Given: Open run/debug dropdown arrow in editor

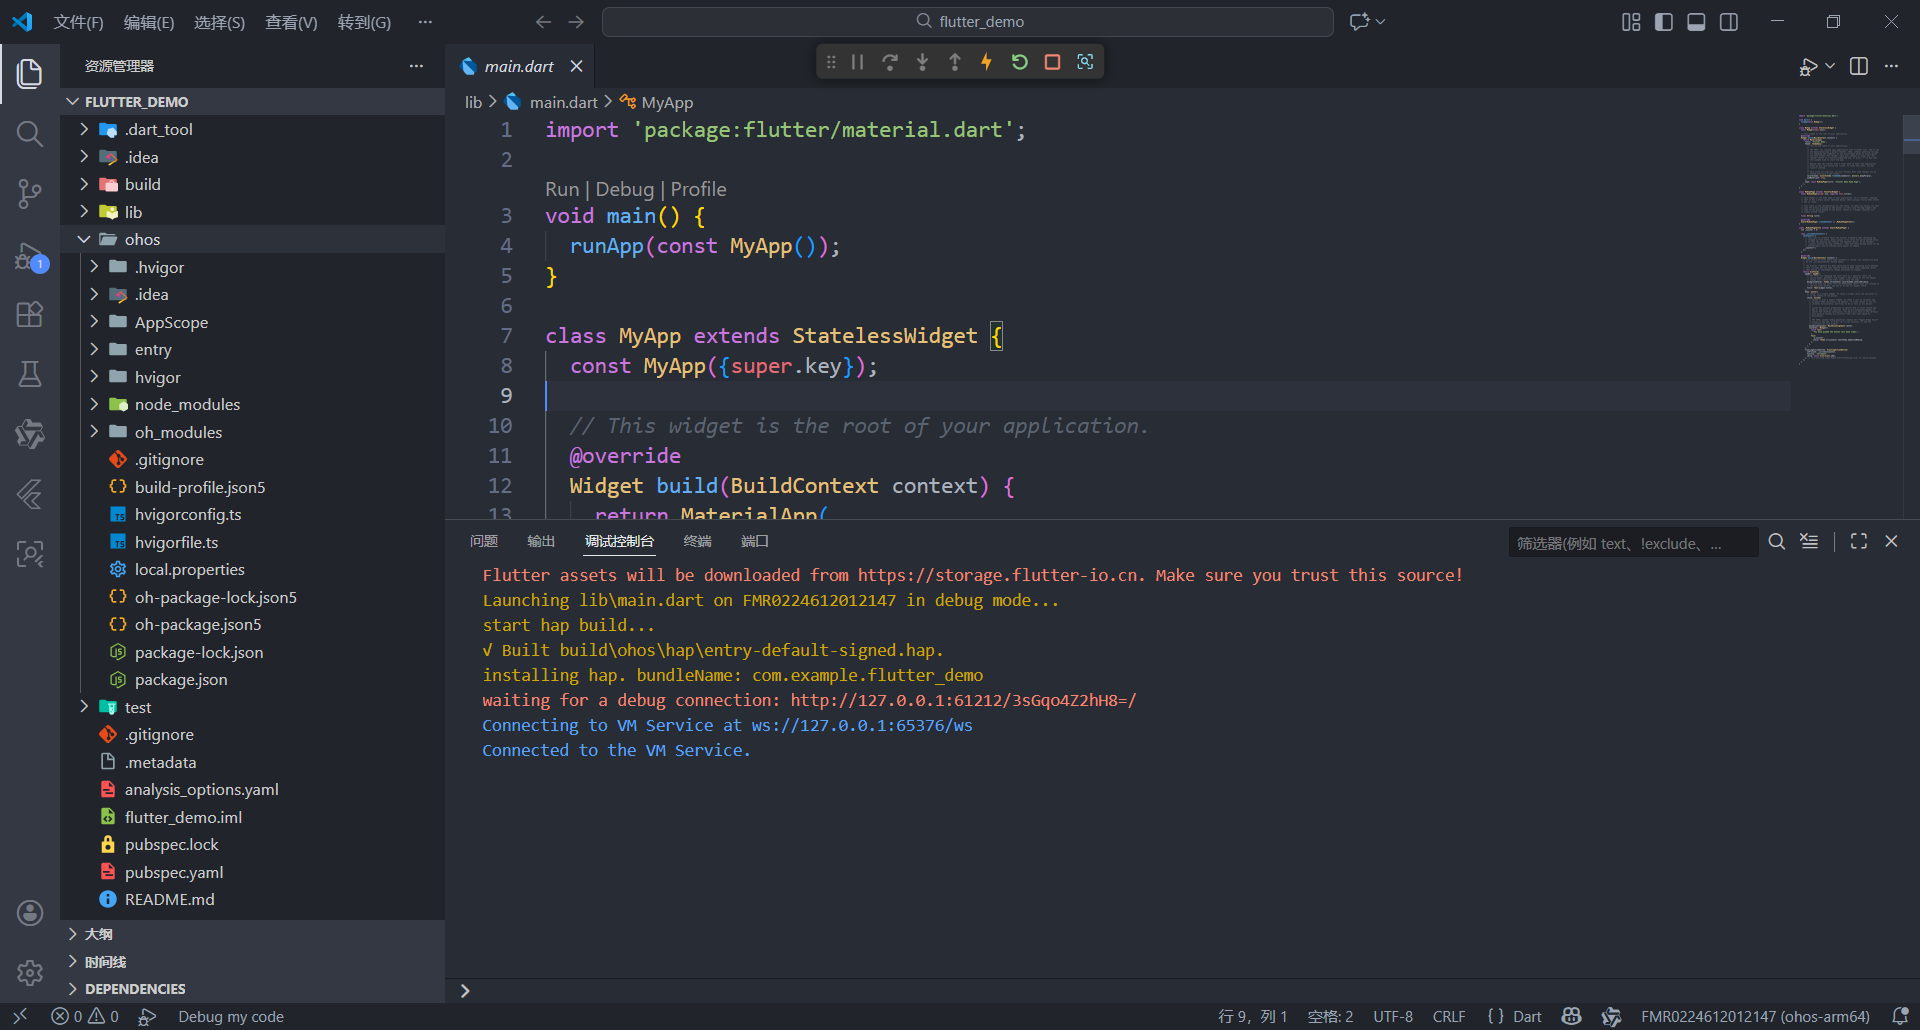Looking at the screenshot, I should (1830, 66).
